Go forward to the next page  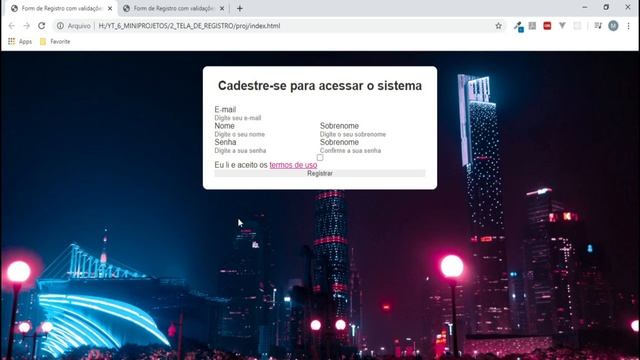point(27,26)
